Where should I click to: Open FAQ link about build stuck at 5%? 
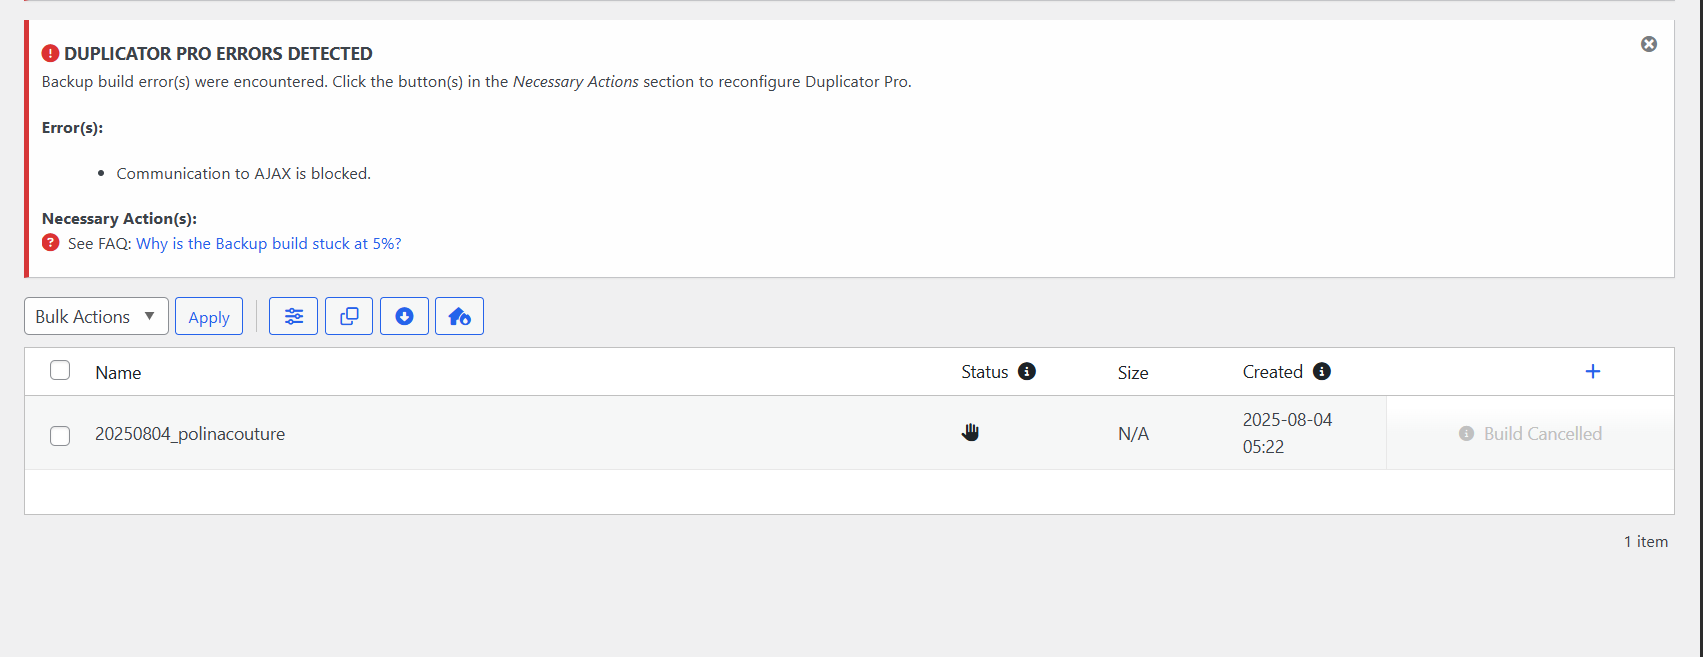[x=269, y=243]
